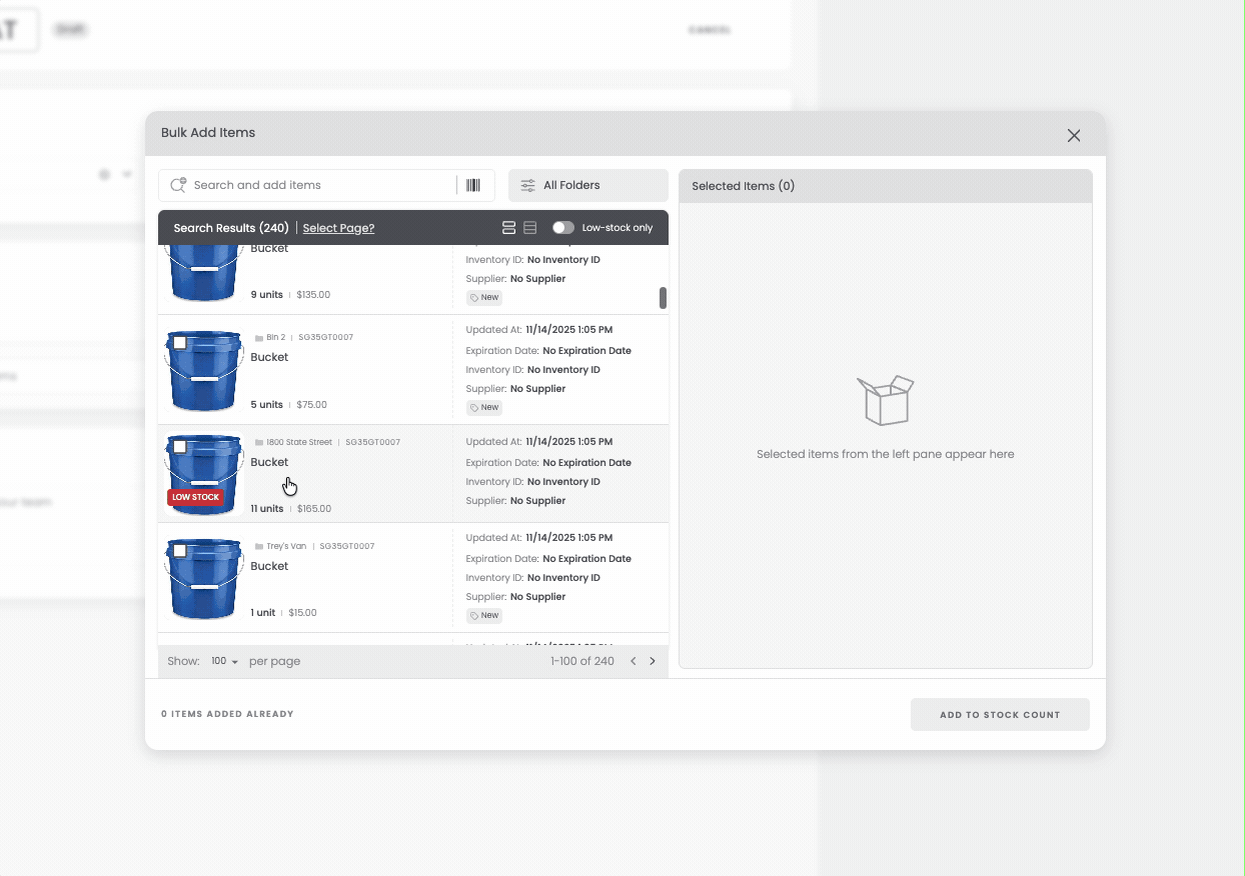Switch to compact list view icon
Viewport: 1245px width, 876px height.
coord(530,228)
